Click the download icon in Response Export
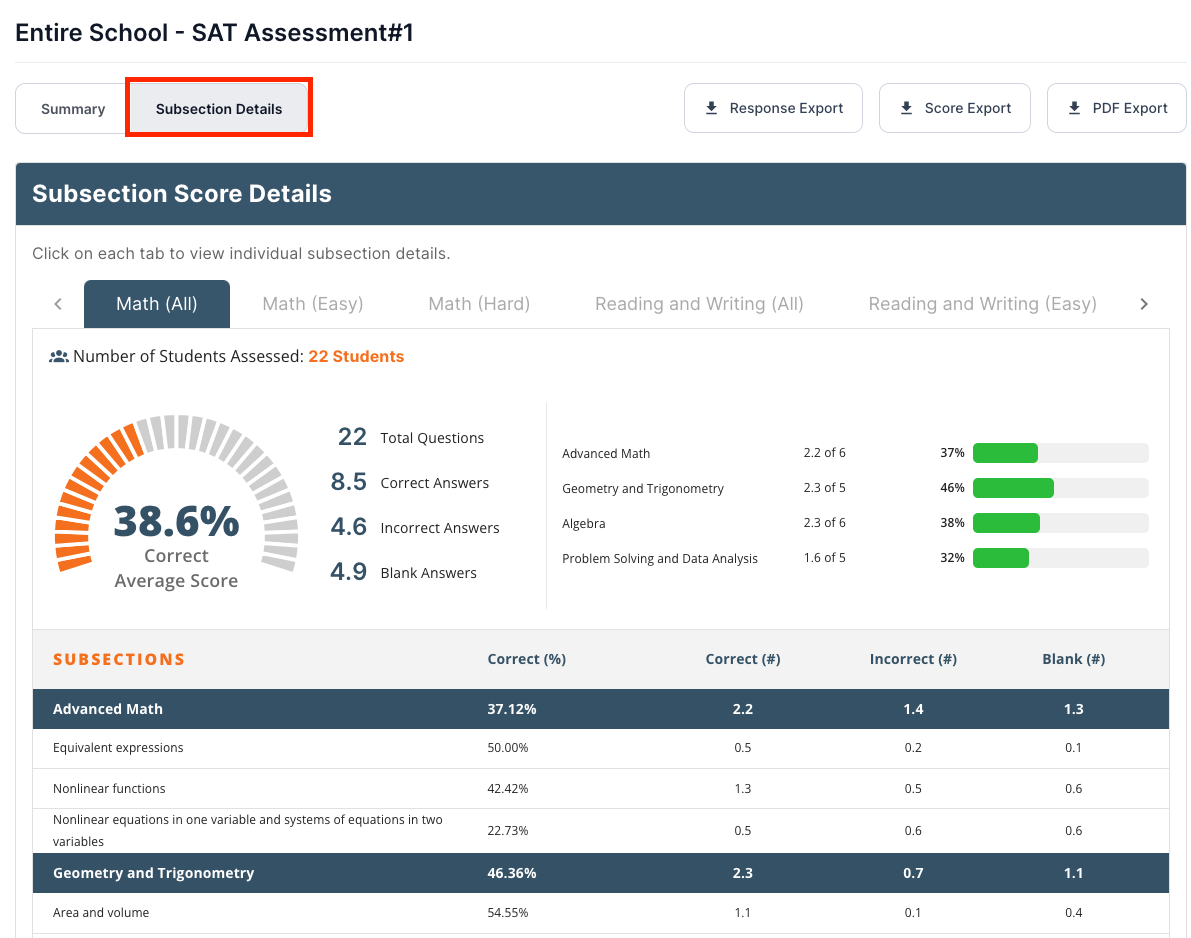The height and width of the screenshot is (938, 1191). point(711,108)
